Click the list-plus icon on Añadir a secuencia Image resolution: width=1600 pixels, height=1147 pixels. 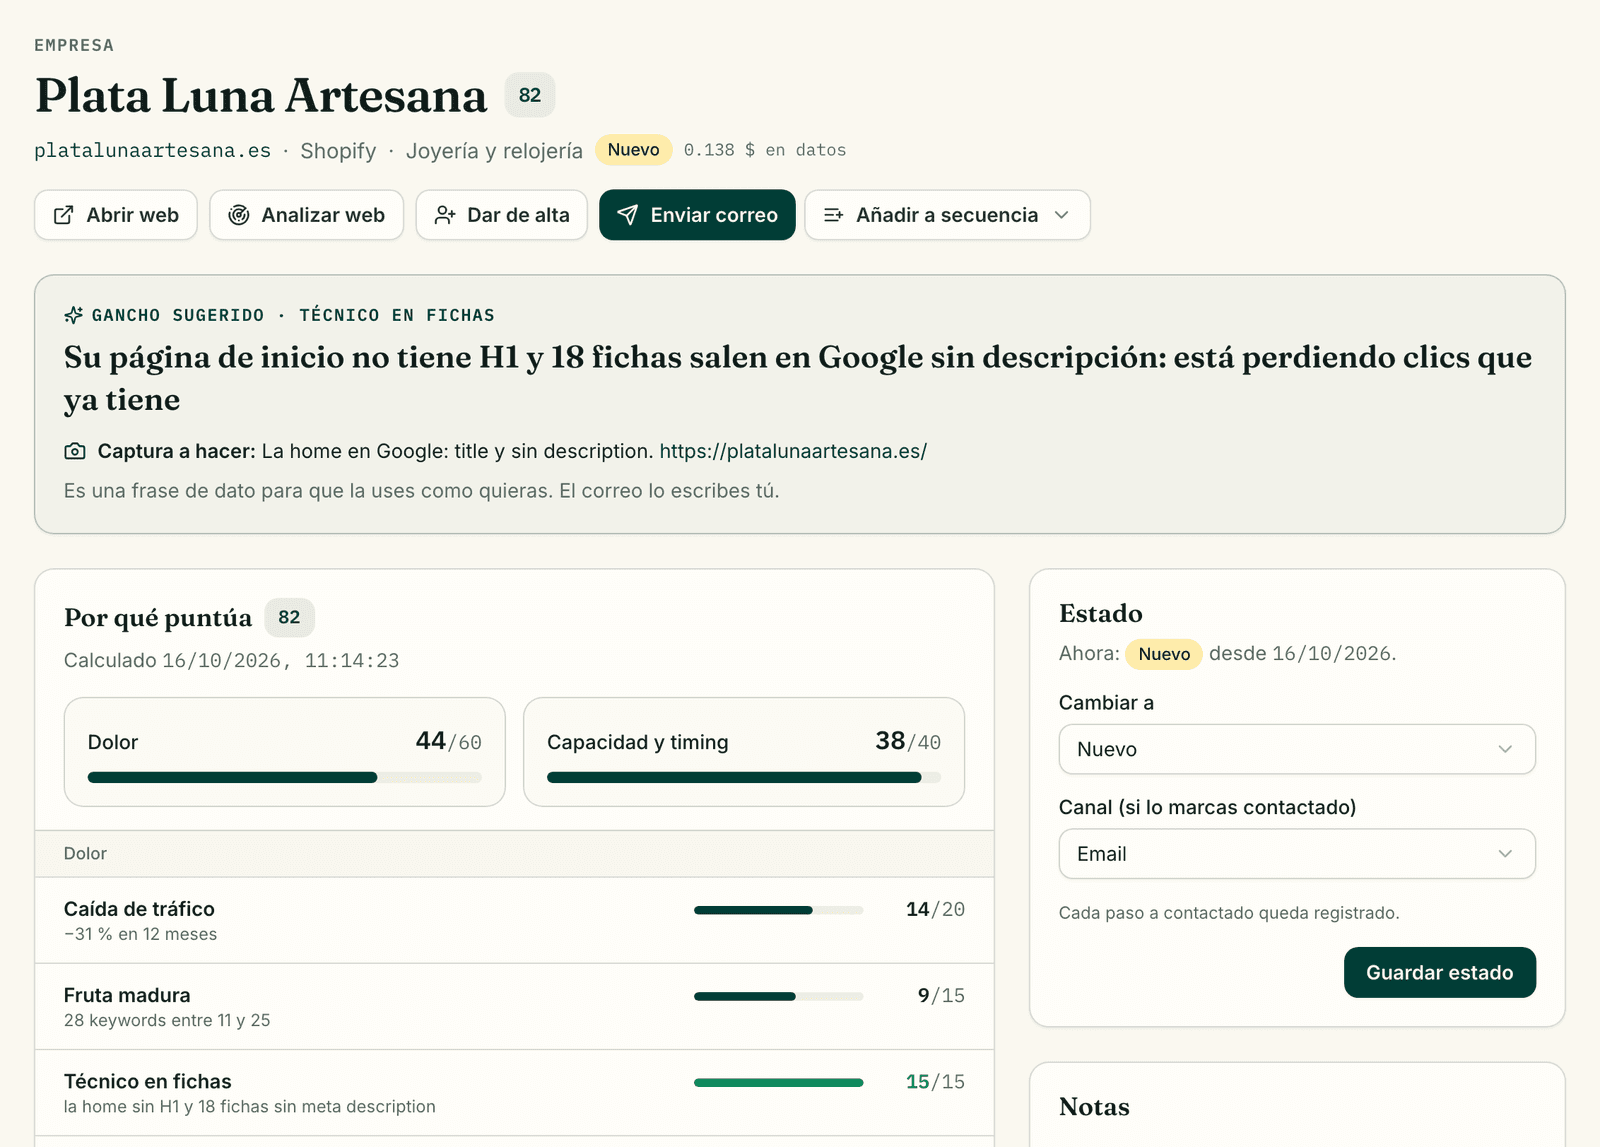(x=834, y=215)
